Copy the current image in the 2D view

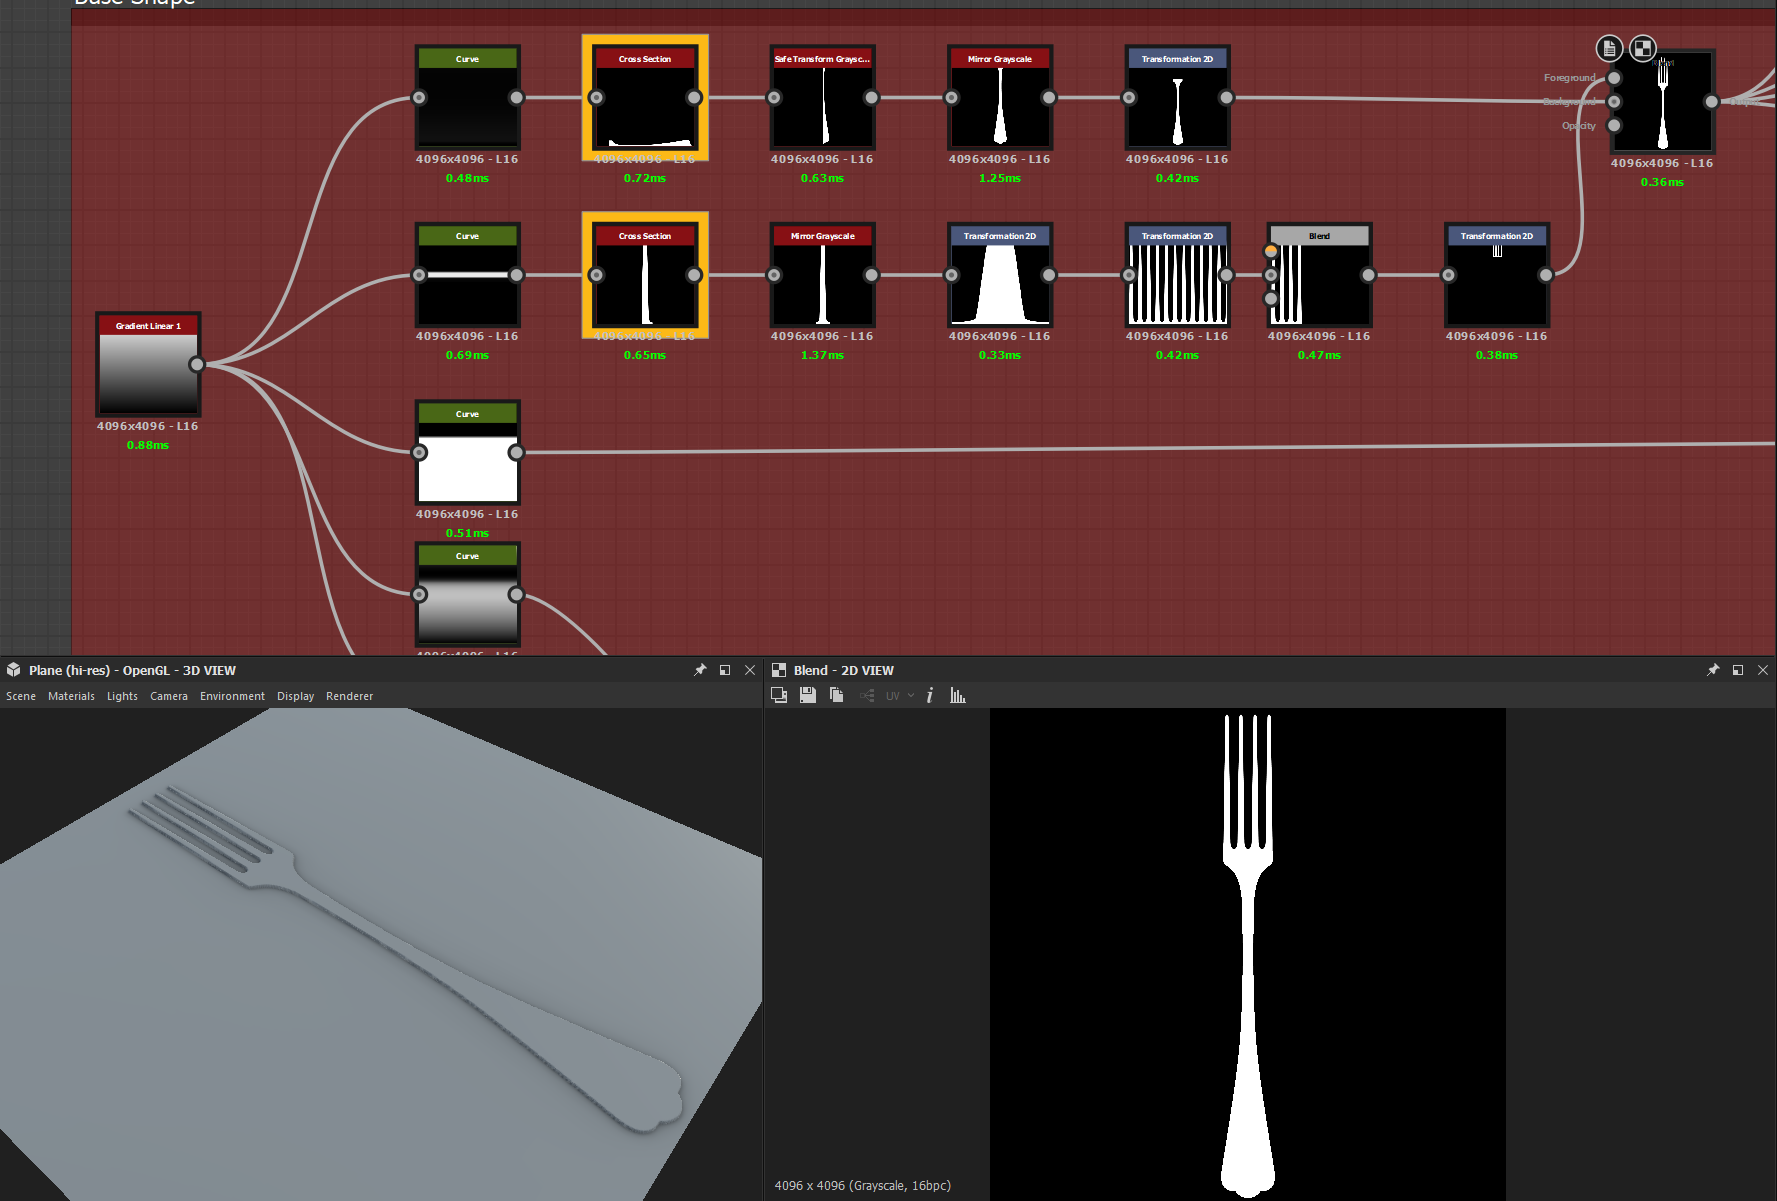pyautogui.click(x=837, y=695)
